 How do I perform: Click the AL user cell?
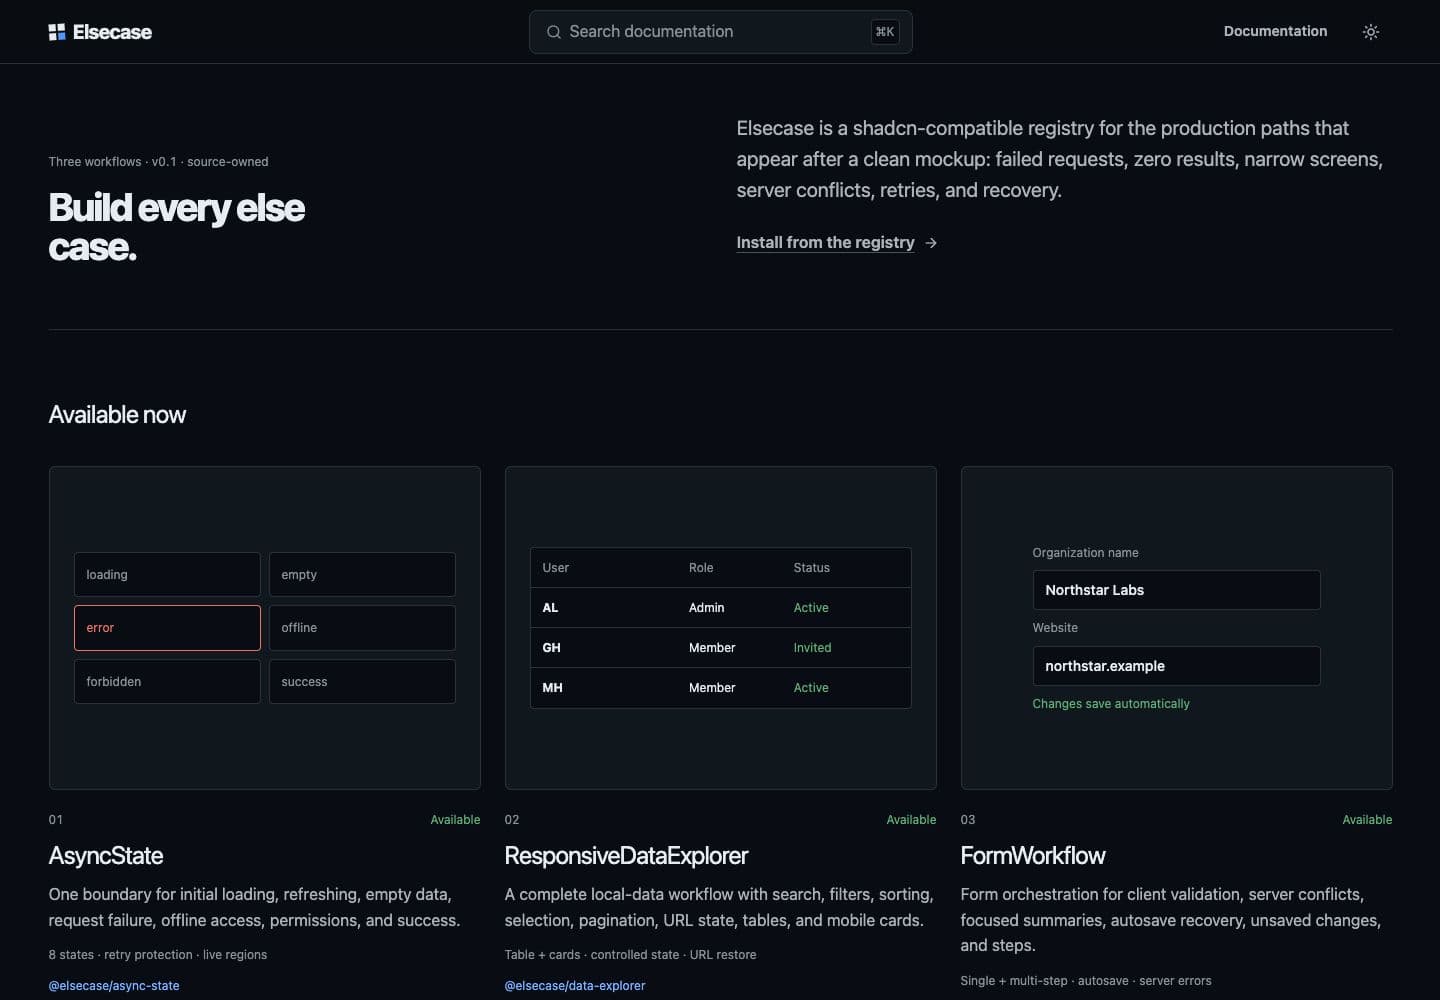(x=550, y=608)
